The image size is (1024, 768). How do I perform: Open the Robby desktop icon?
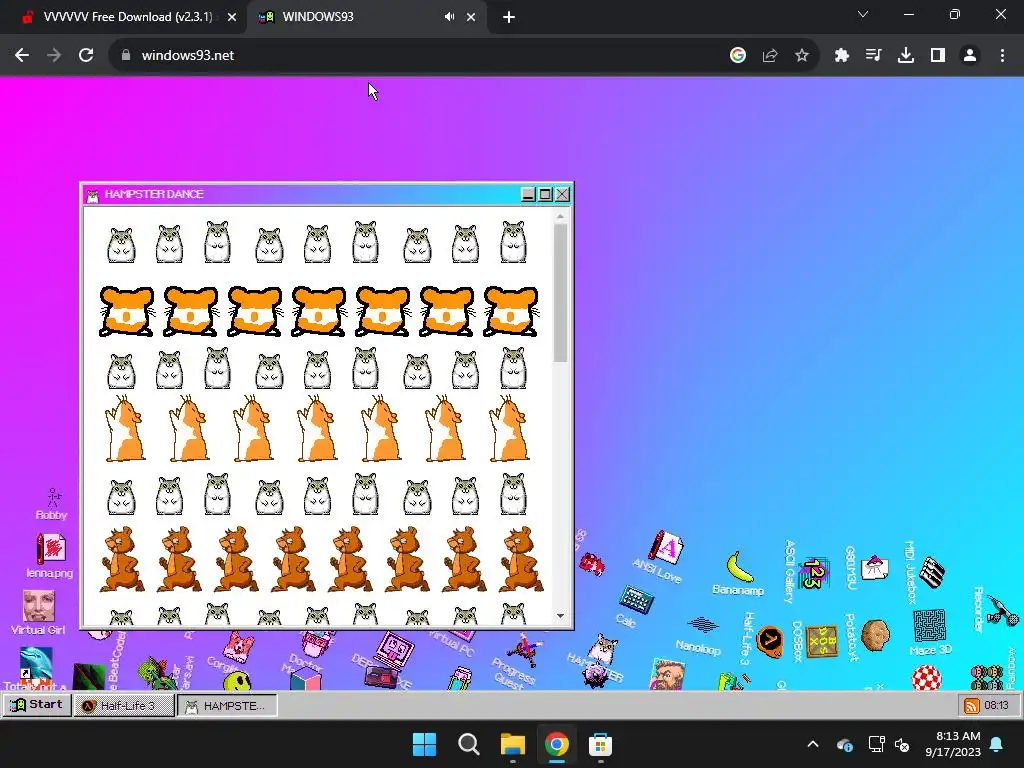(52, 504)
